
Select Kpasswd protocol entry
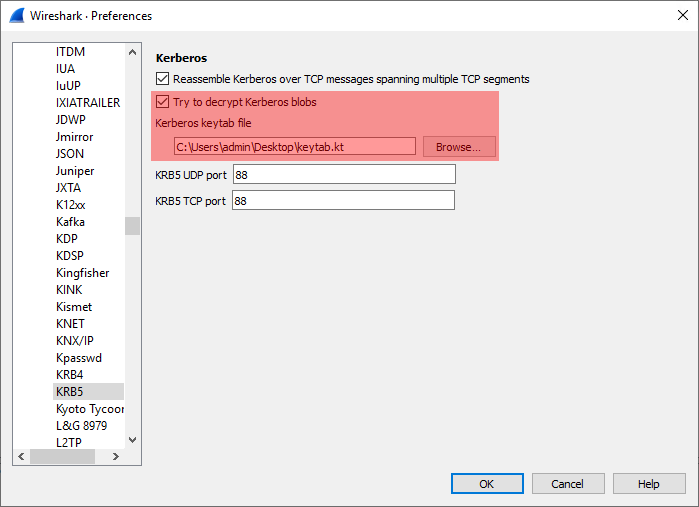point(79,358)
